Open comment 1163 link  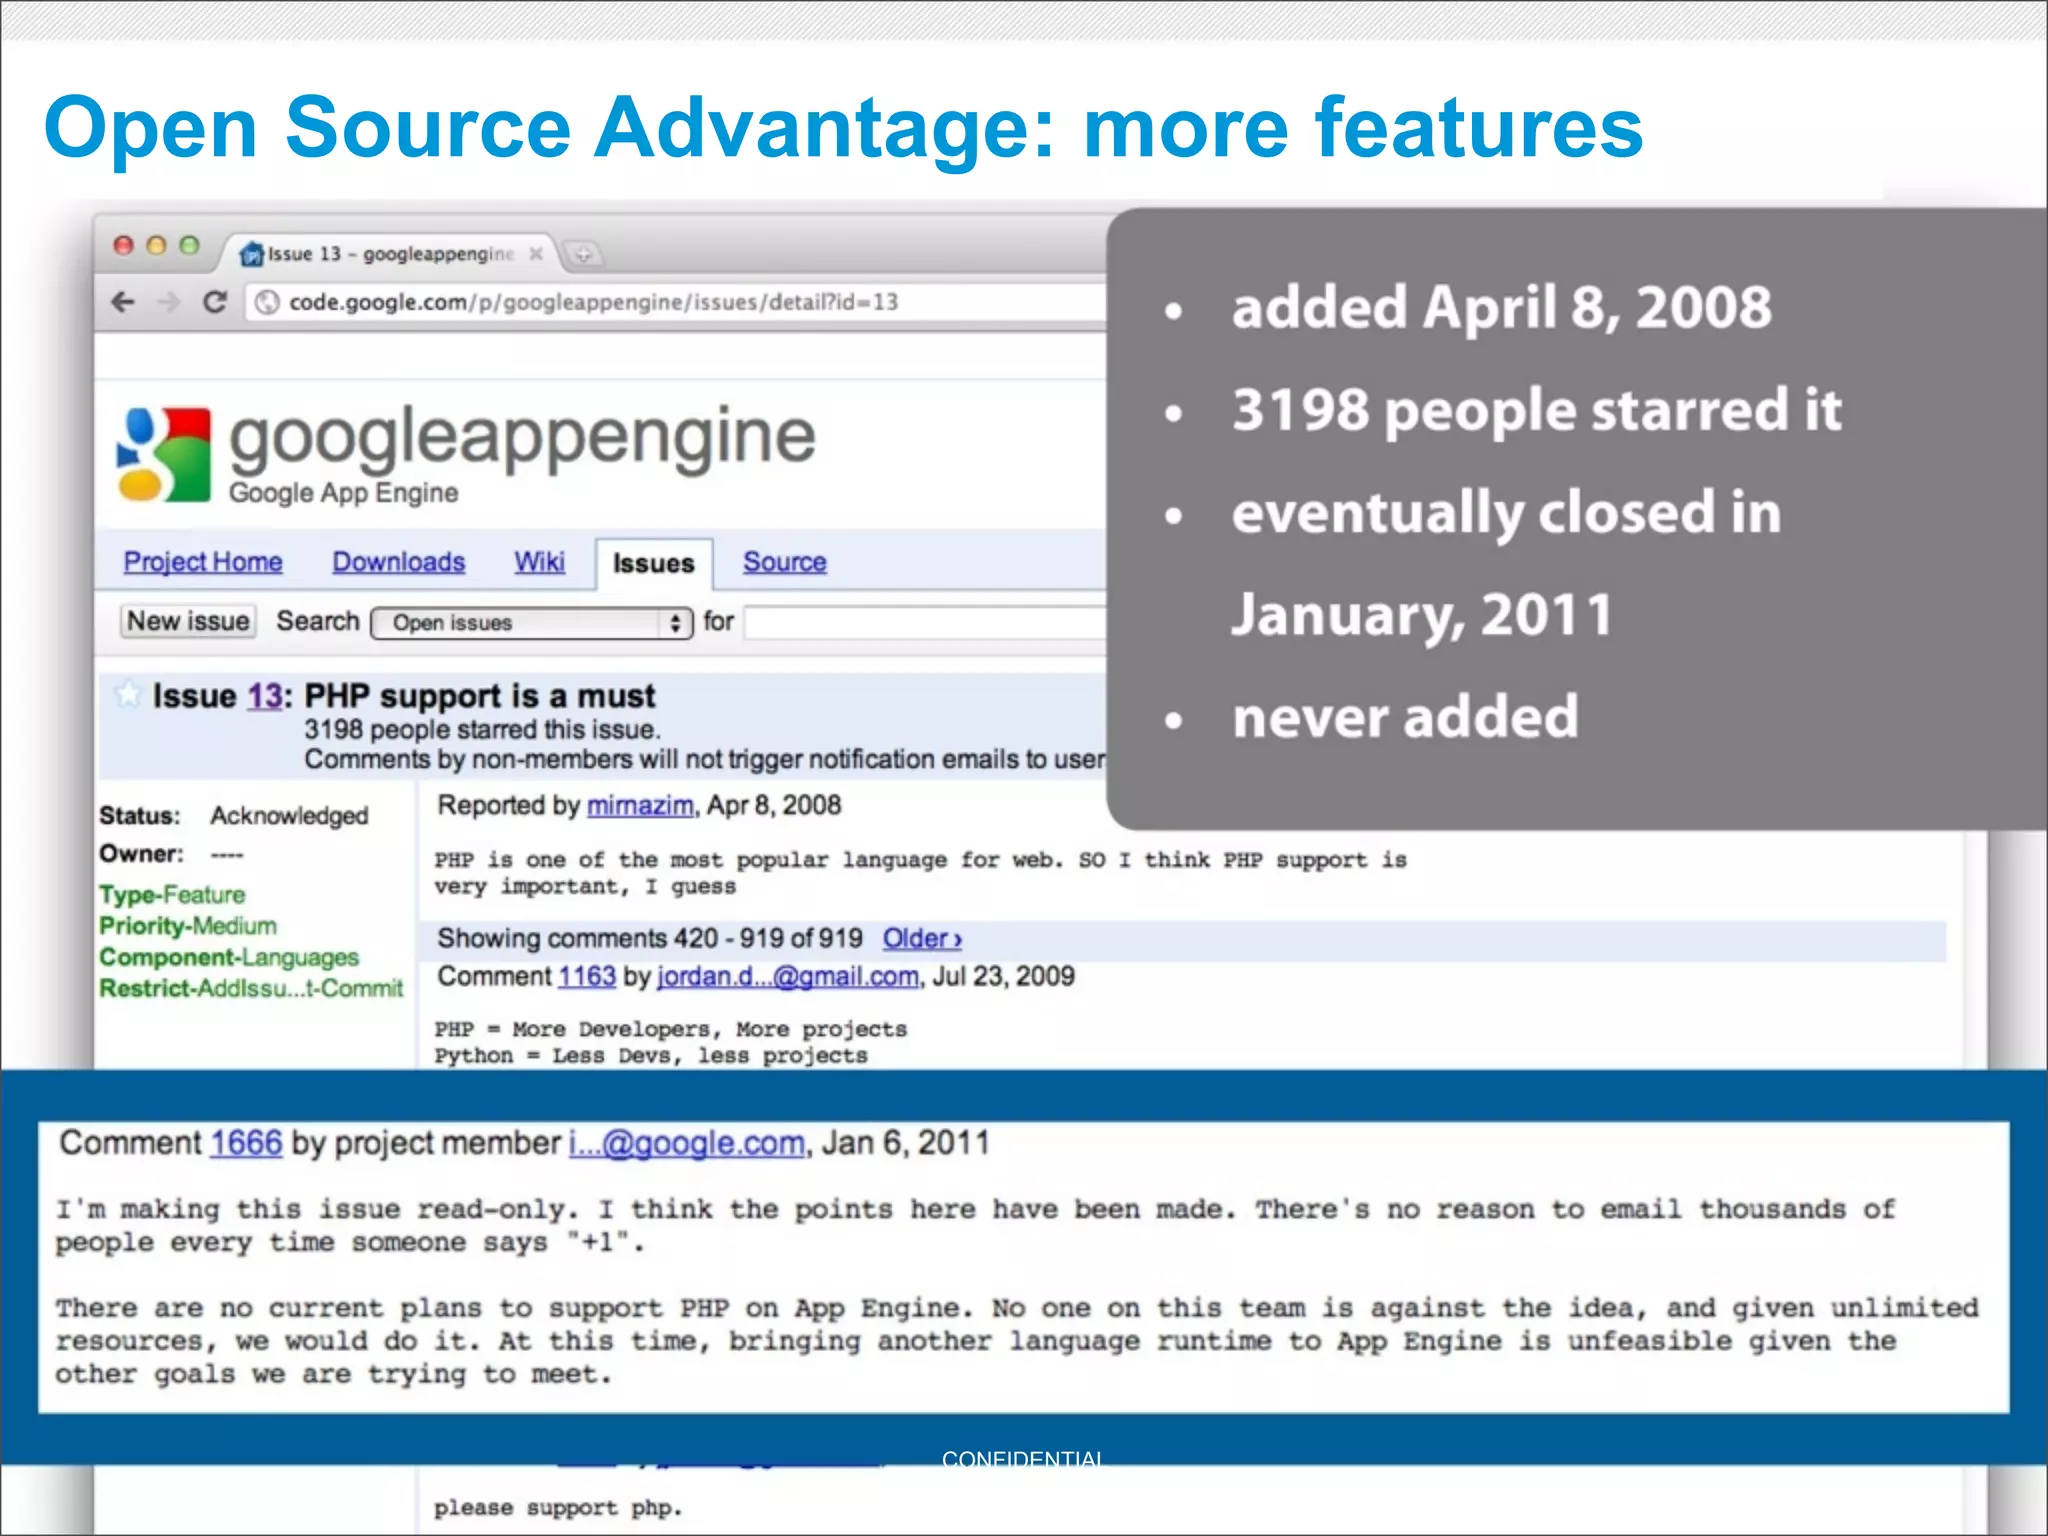coord(587,977)
